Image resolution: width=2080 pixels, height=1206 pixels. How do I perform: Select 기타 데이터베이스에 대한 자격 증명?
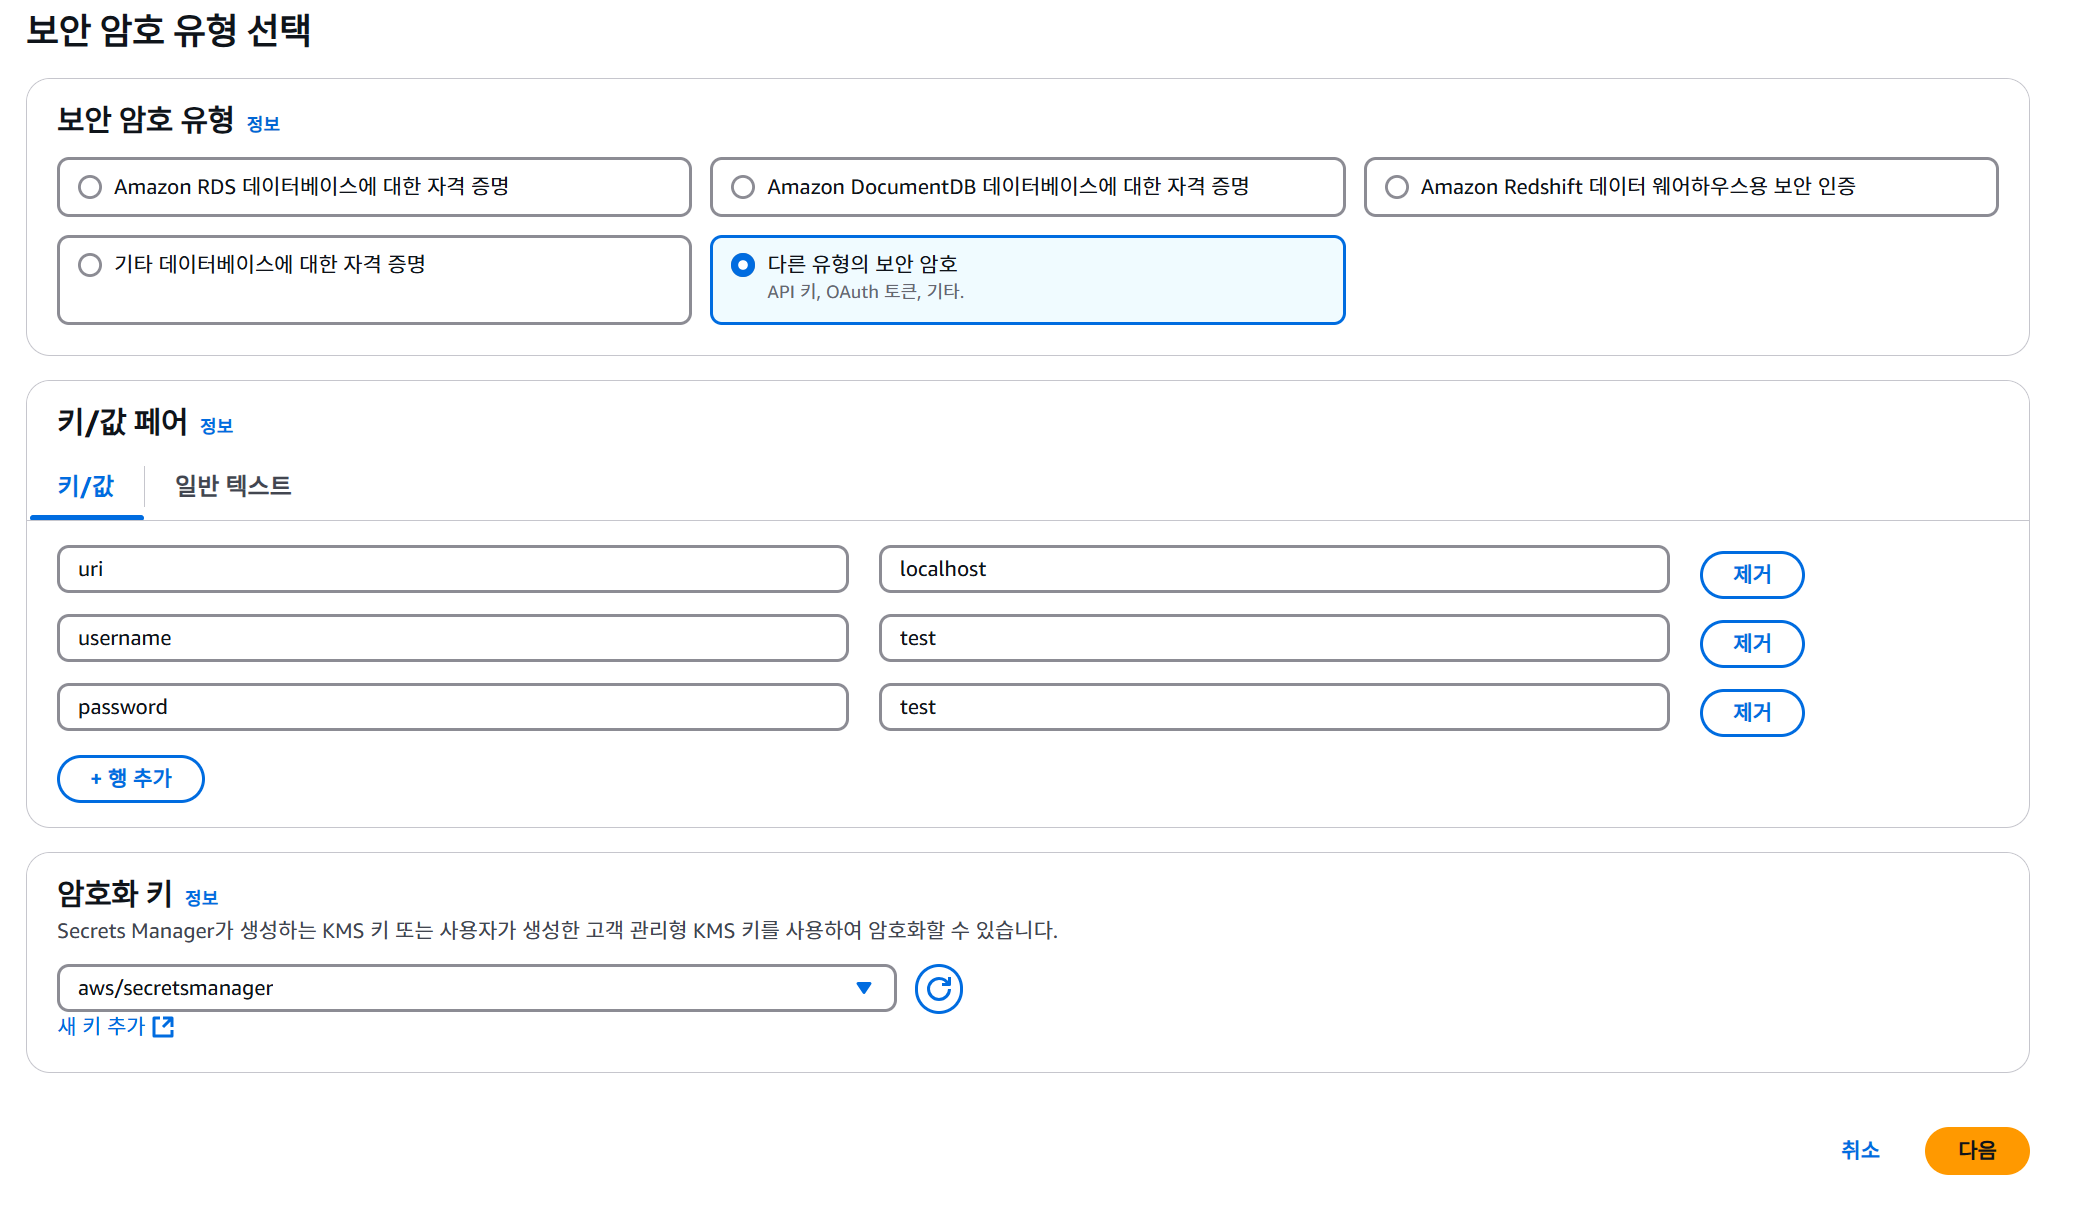point(90,265)
